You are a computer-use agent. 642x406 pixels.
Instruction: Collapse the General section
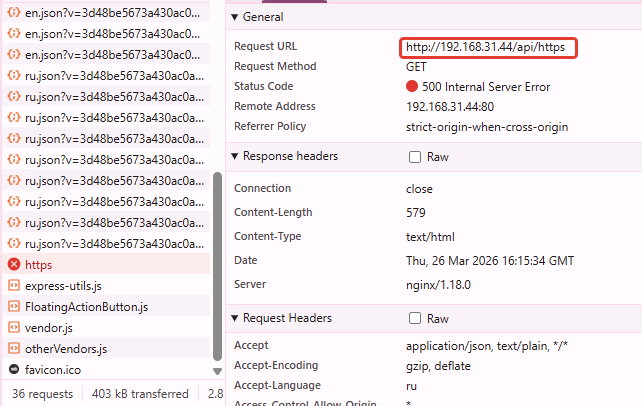(x=235, y=17)
